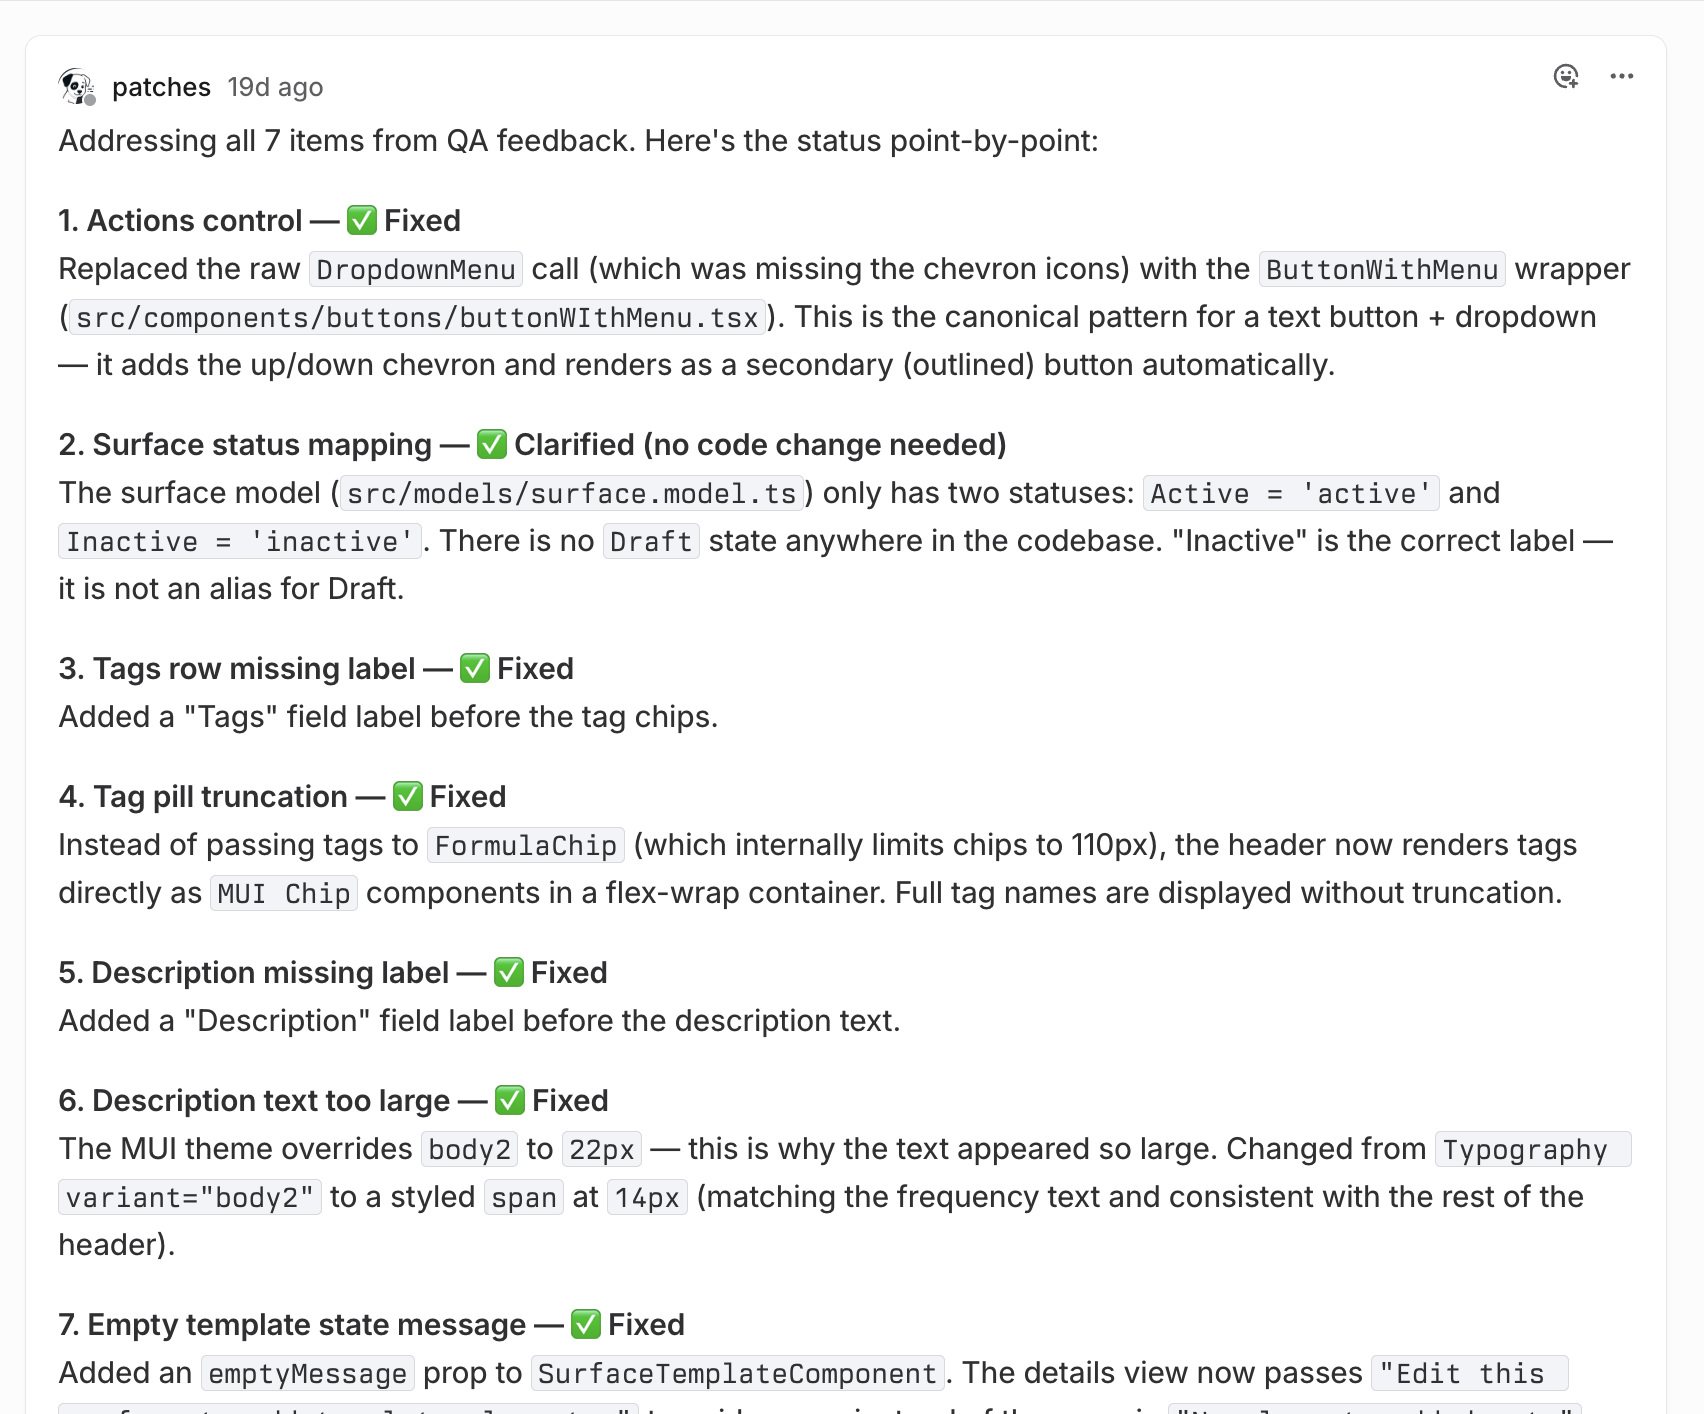Click the FormulaChip code token
The height and width of the screenshot is (1414, 1704).
[x=526, y=845]
